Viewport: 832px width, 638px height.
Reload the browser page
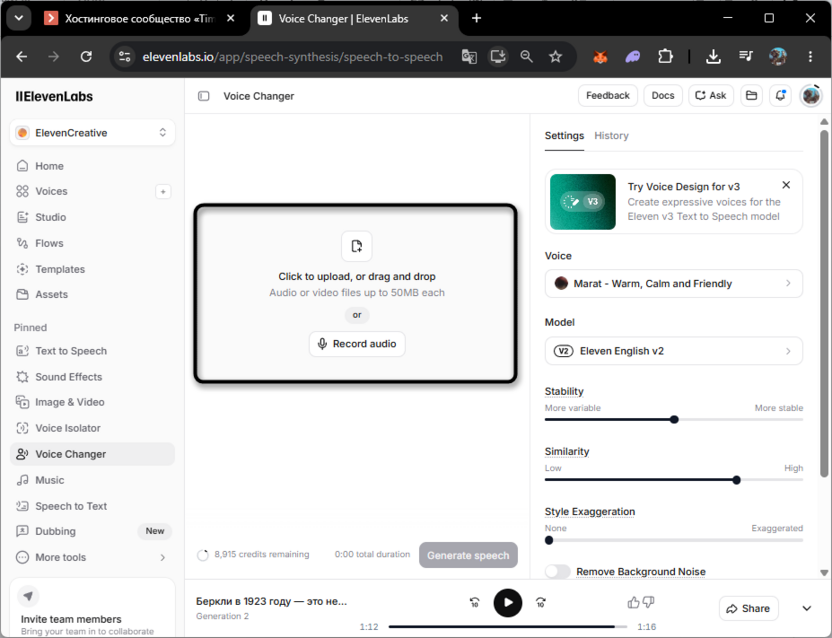86,56
